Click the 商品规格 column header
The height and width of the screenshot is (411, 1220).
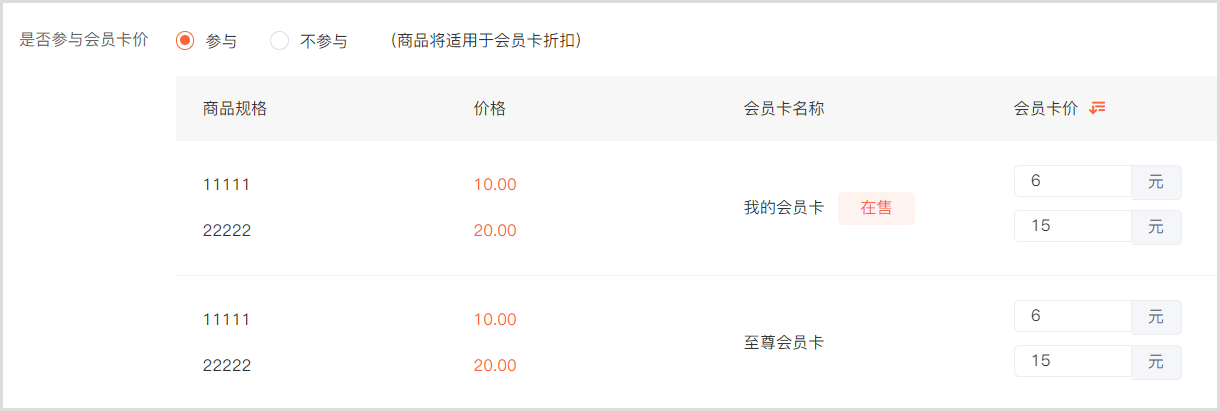[234, 109]
